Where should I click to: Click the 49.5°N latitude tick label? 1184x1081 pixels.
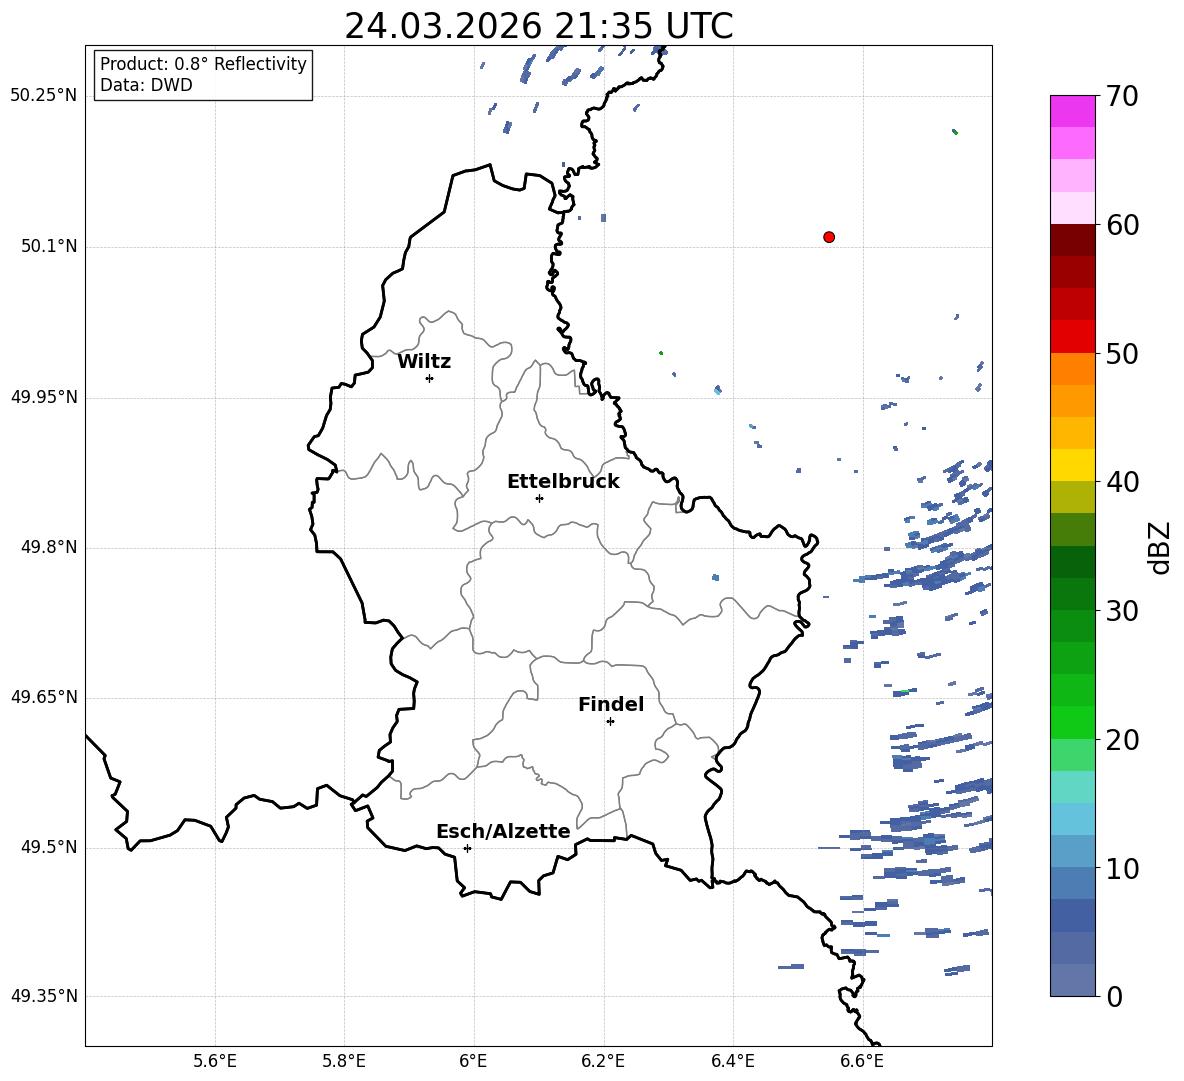[x=49, y=846]
